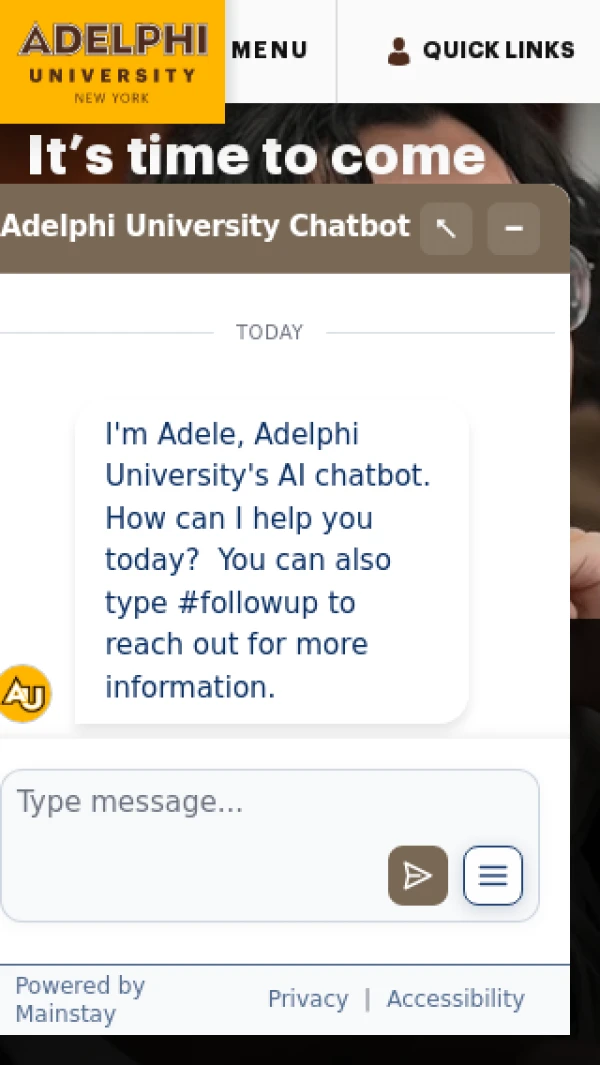
Task: Open the Privacy link
Action: (x=308, y=999)
